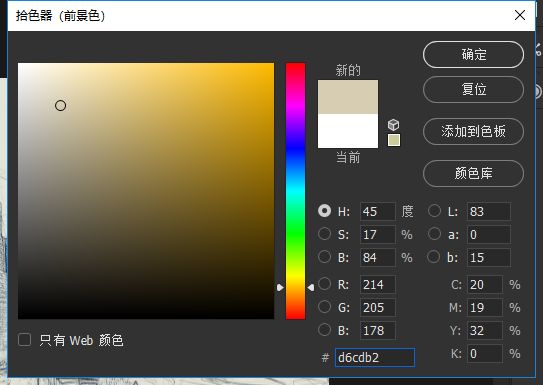Select the G green radio button
This screenshot has width=543, height=385.
pos(324,307)
